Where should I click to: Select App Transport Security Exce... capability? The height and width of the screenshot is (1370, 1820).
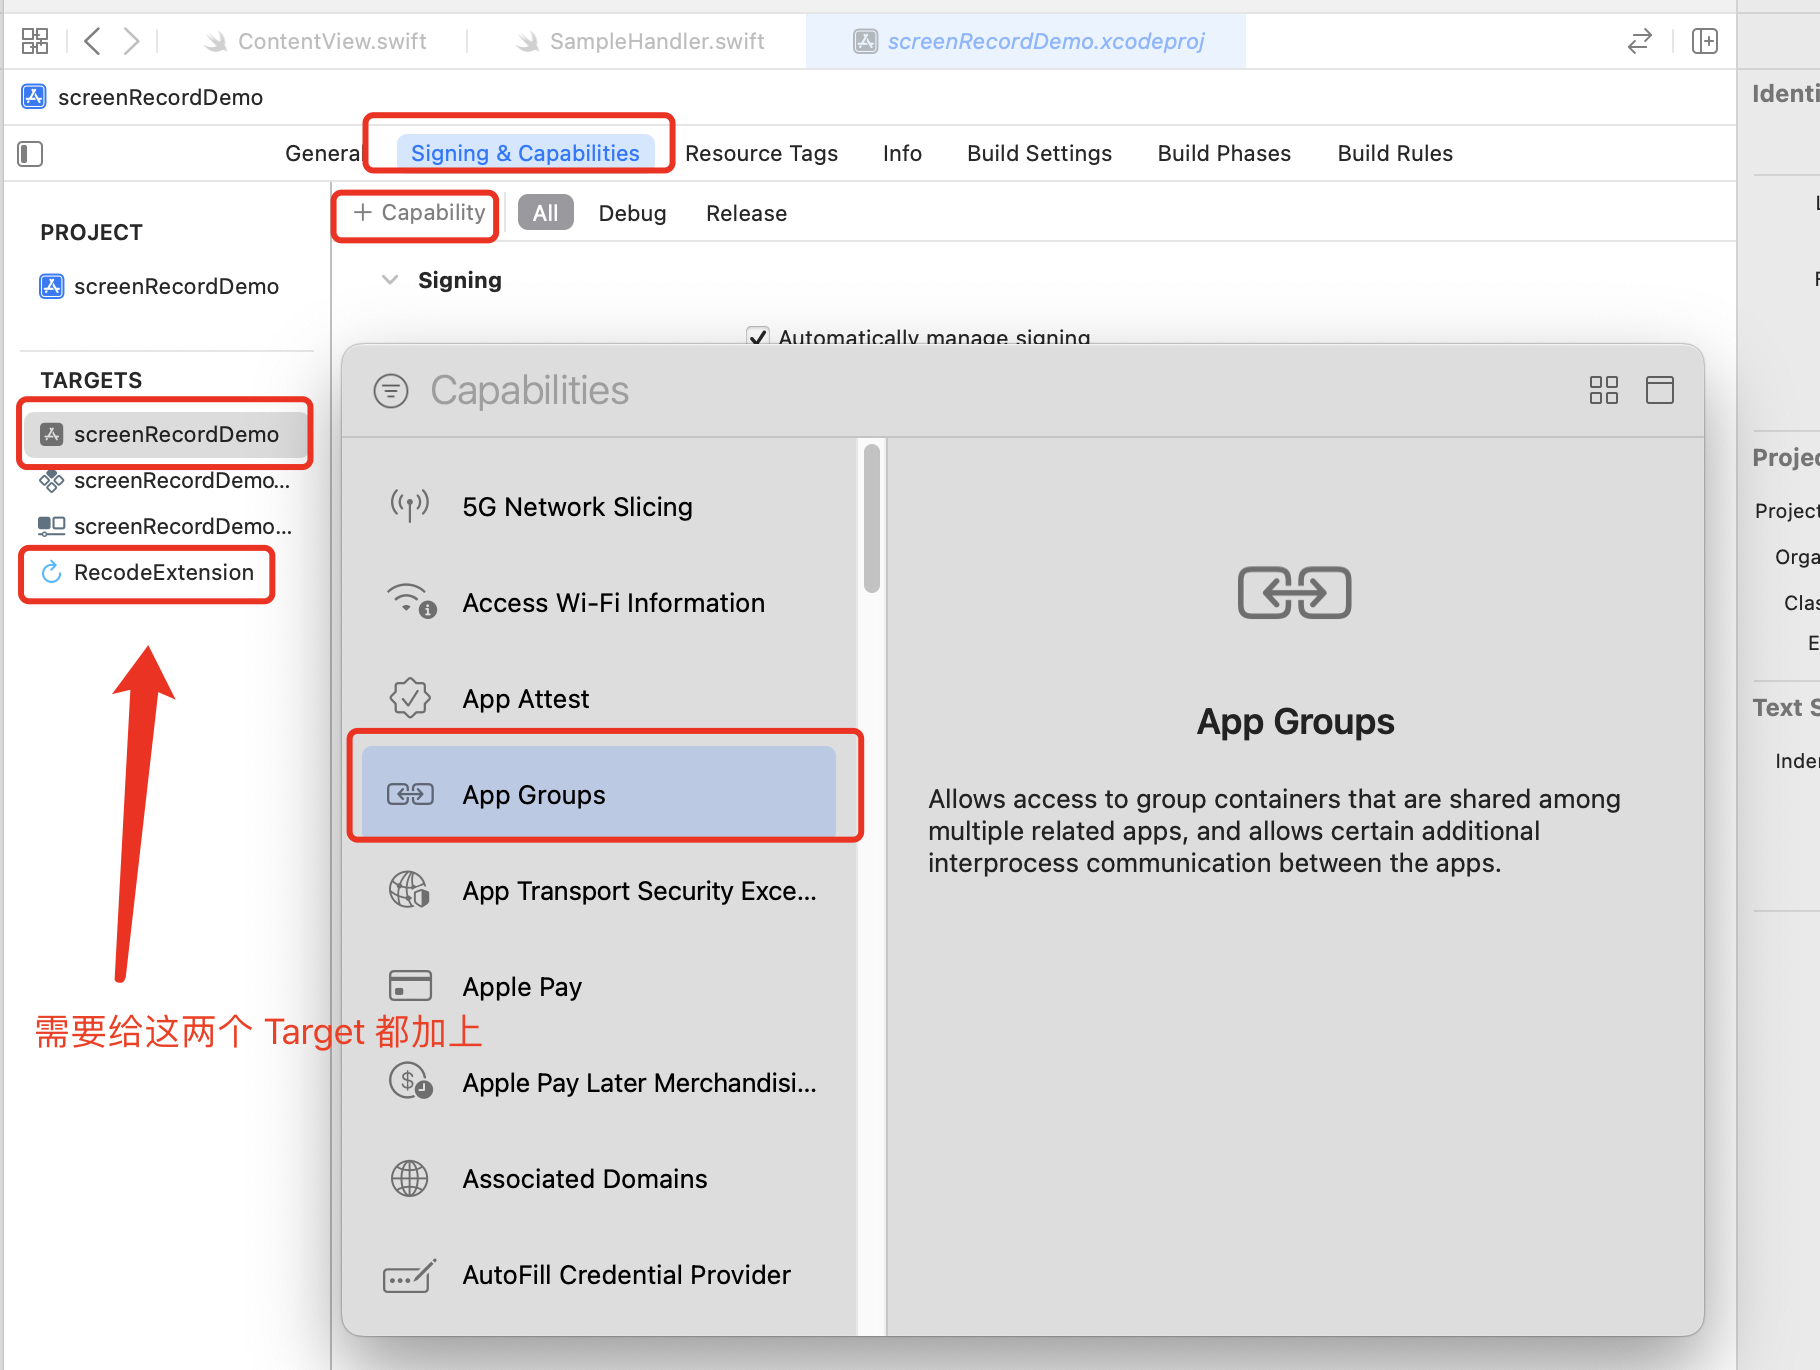(x=599, y=891)
